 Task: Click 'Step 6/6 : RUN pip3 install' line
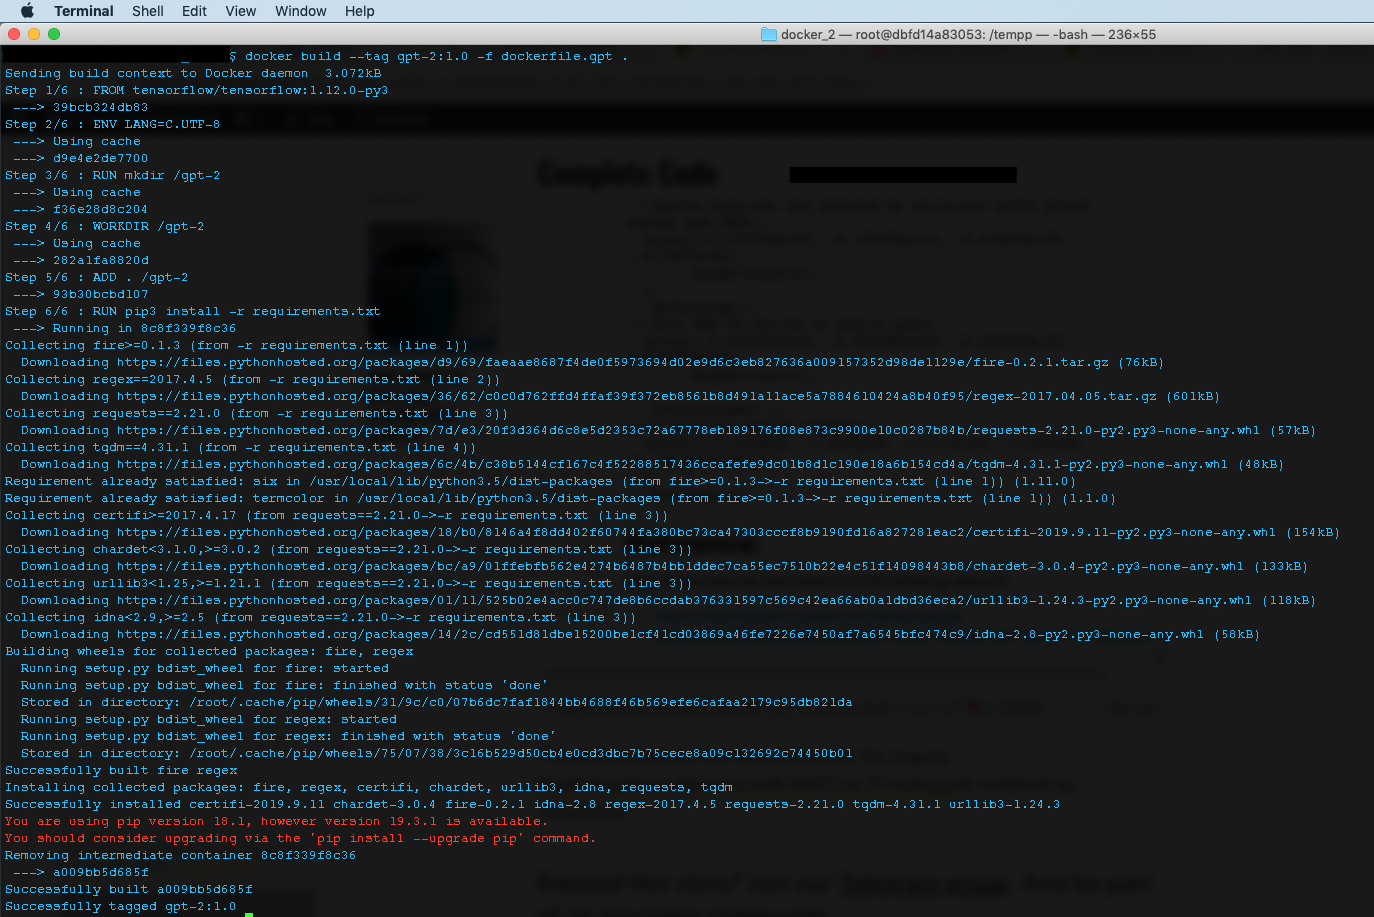(192, 311)
